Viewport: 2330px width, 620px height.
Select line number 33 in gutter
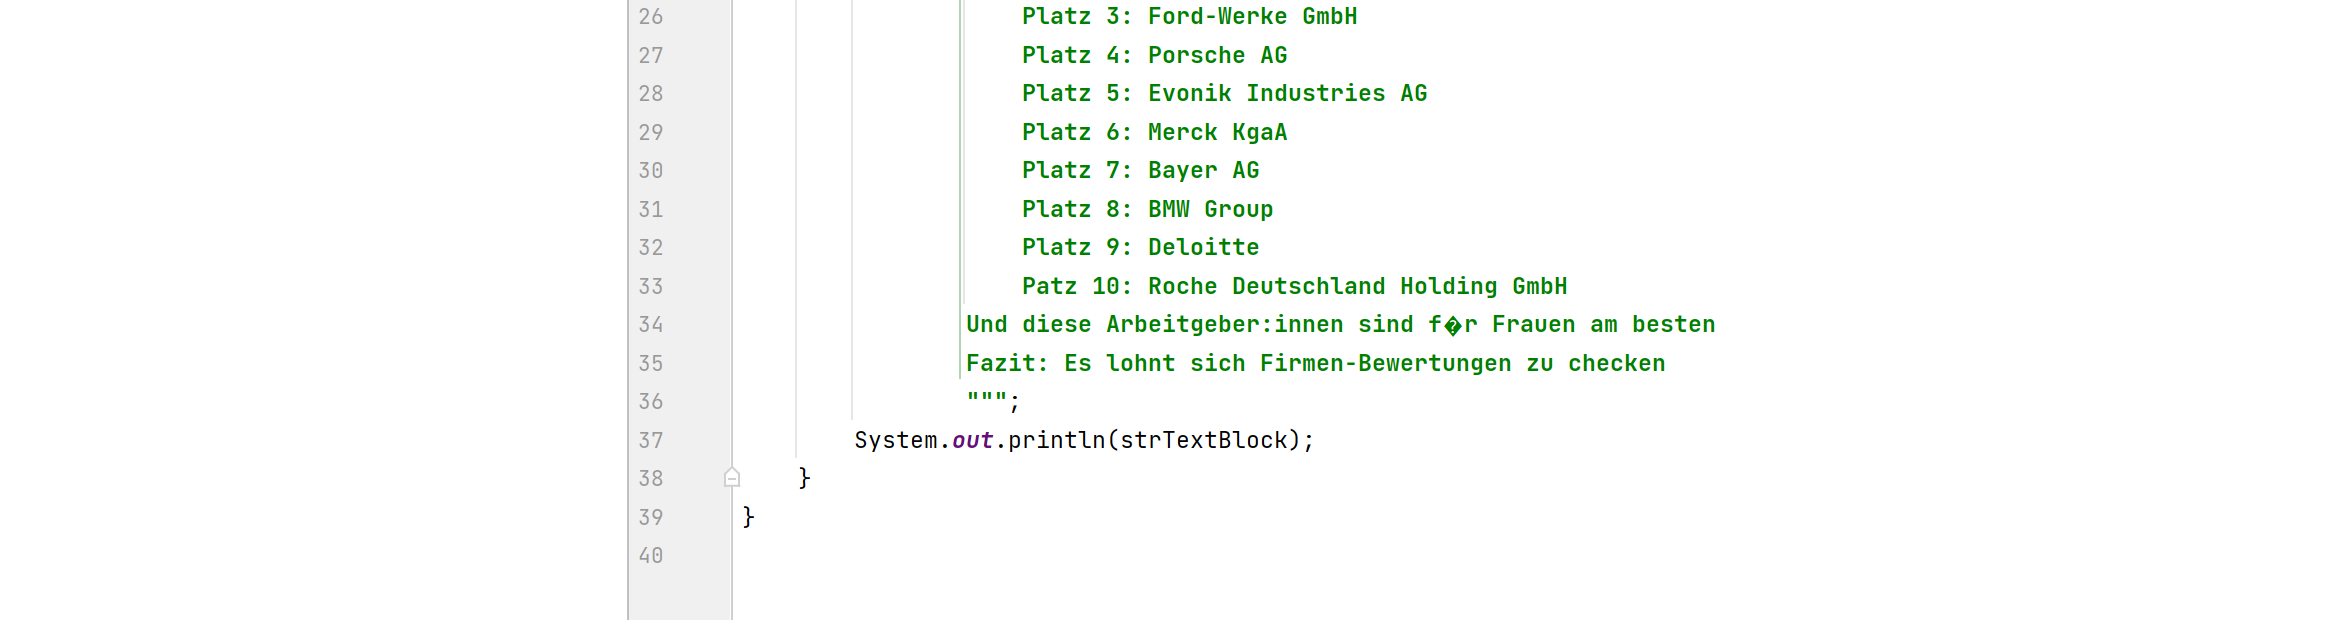651,287
